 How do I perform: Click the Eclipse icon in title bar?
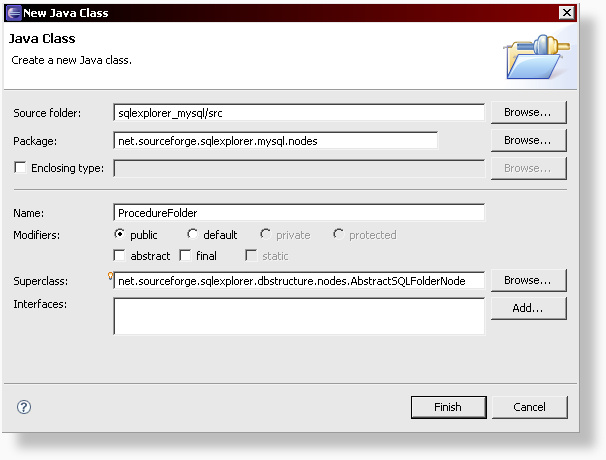click(14, 13)
